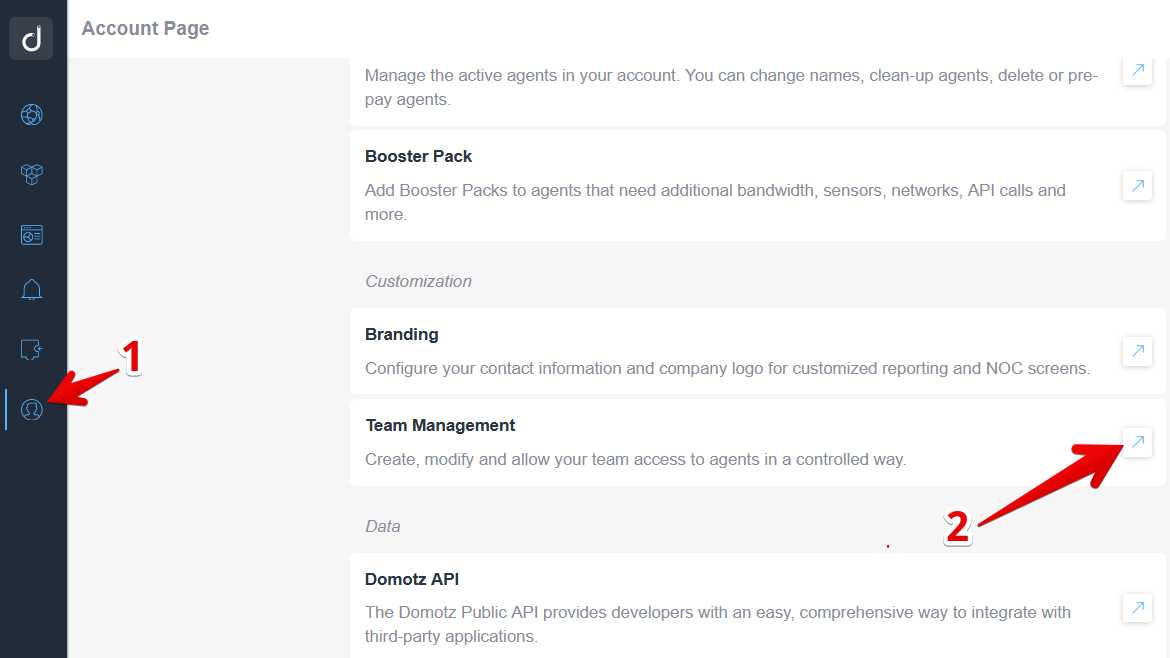
Task: Select the integrations puzzle icon in the sidebar
Action: pos(31,349)
